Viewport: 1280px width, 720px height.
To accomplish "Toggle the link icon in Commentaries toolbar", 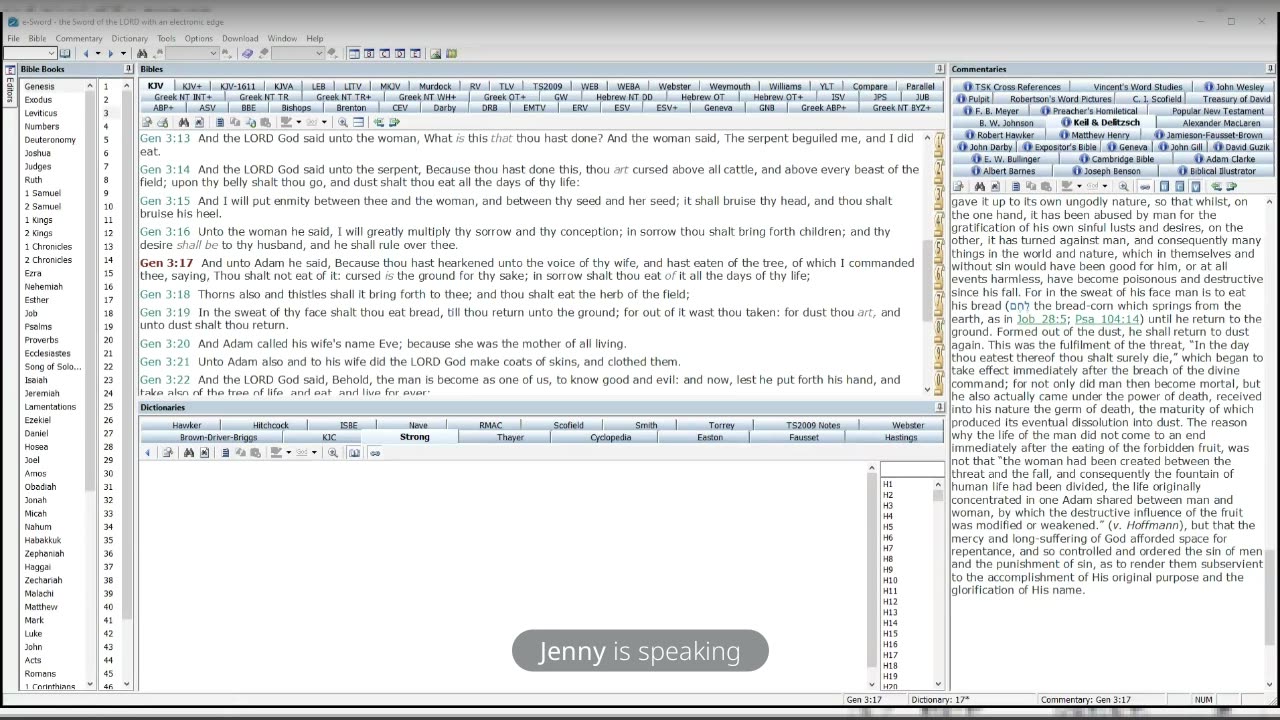I will tap(1145, 186).
